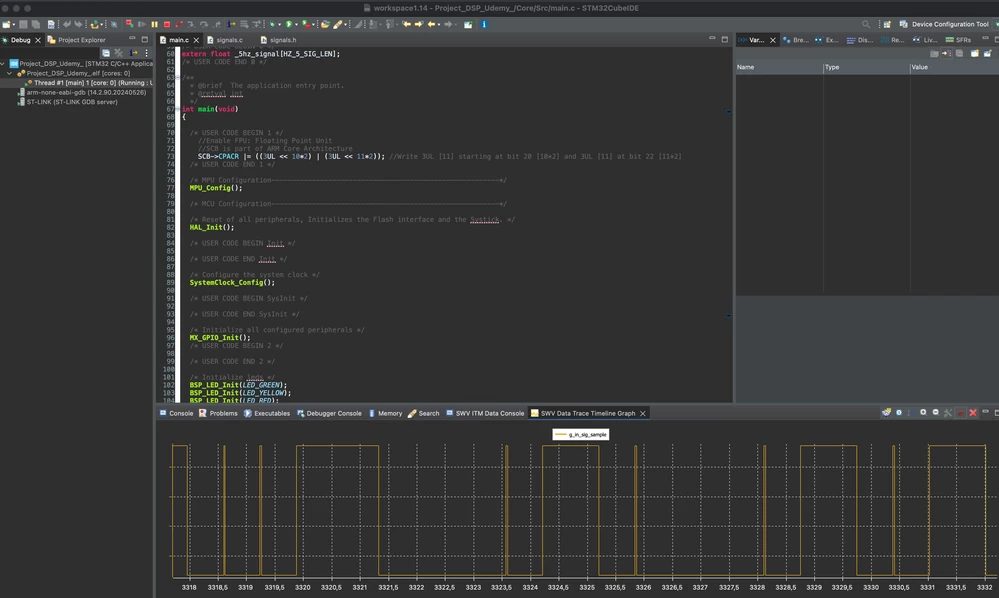Click the Name column header in Variables
Screen dimensions: 999x598
click(x=779, y=67)
